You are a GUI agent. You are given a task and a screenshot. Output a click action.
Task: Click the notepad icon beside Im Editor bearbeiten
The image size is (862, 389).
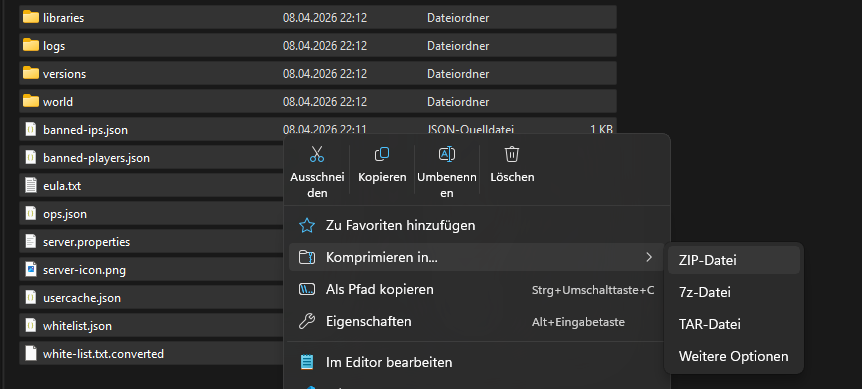point(306,363)
